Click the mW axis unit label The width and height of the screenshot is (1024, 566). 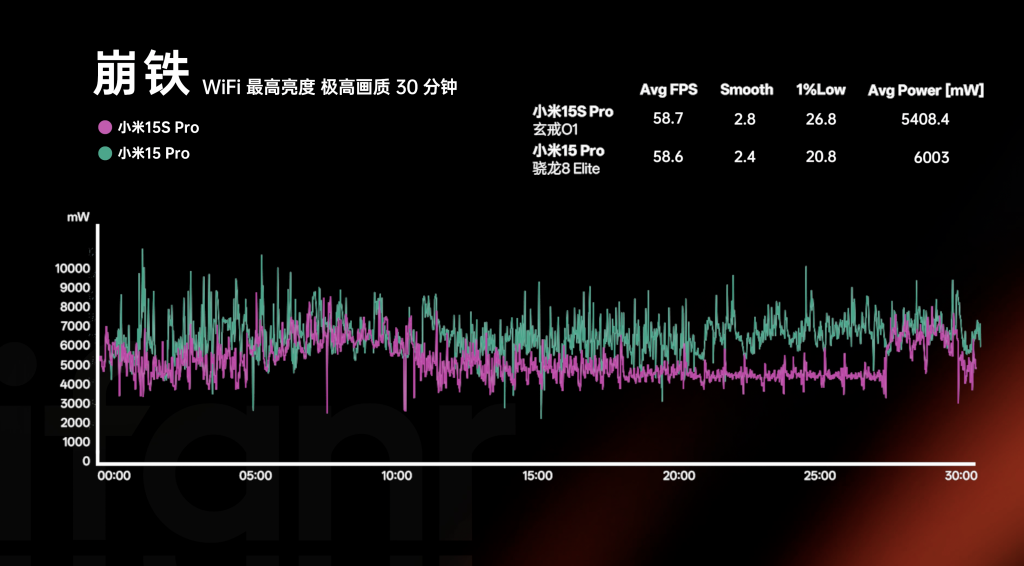click(x=78, y=217)
